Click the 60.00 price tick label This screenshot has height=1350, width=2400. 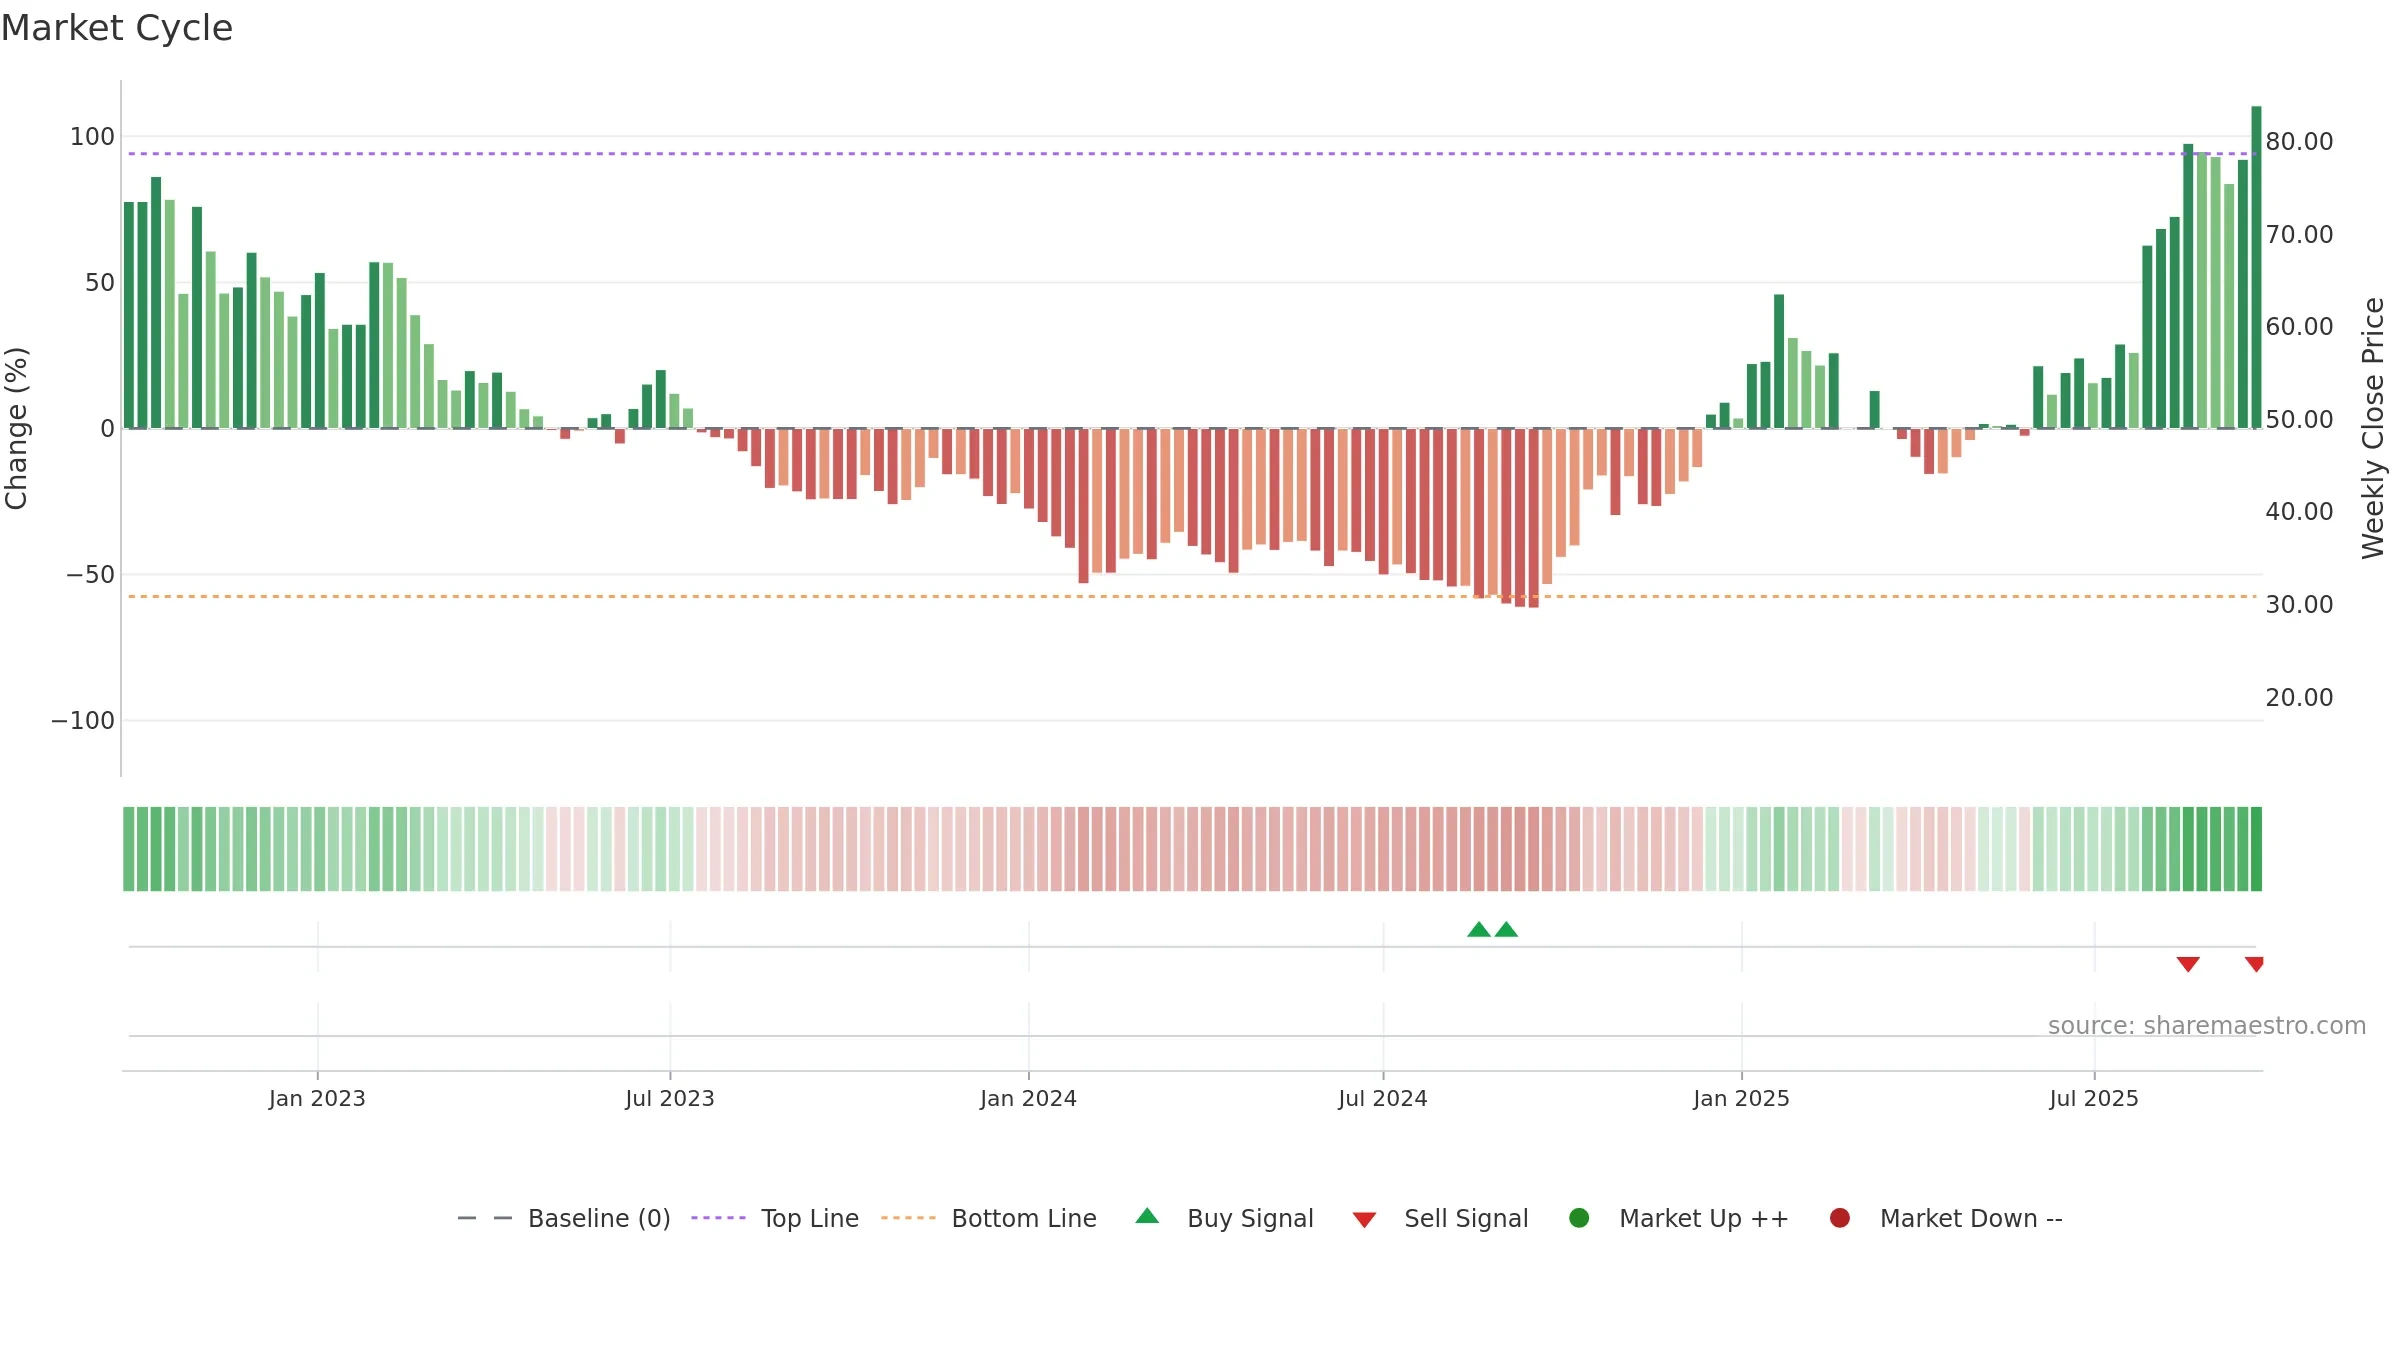click(x=2299, y=327)
